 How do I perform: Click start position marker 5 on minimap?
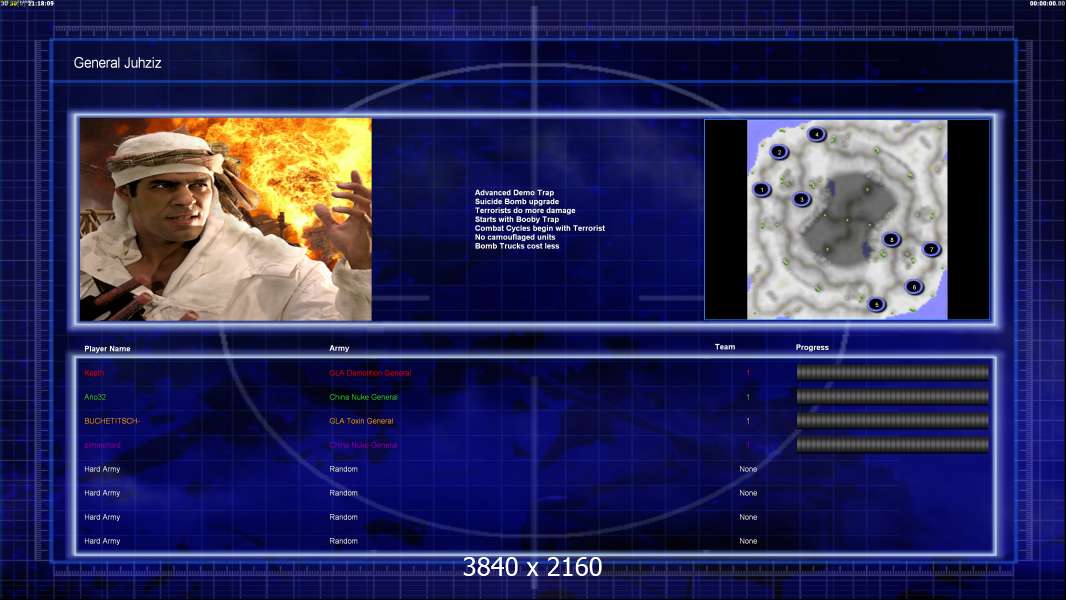coord(877,304)
